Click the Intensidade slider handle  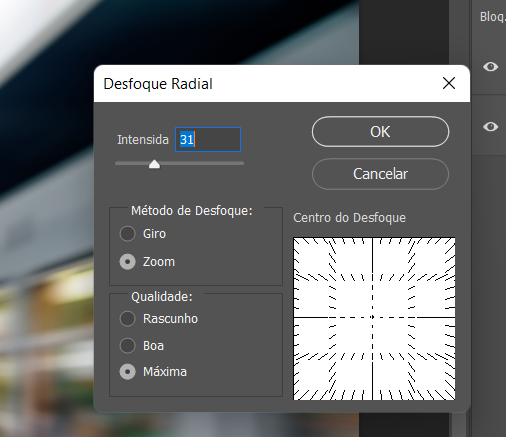click(154, 164)
